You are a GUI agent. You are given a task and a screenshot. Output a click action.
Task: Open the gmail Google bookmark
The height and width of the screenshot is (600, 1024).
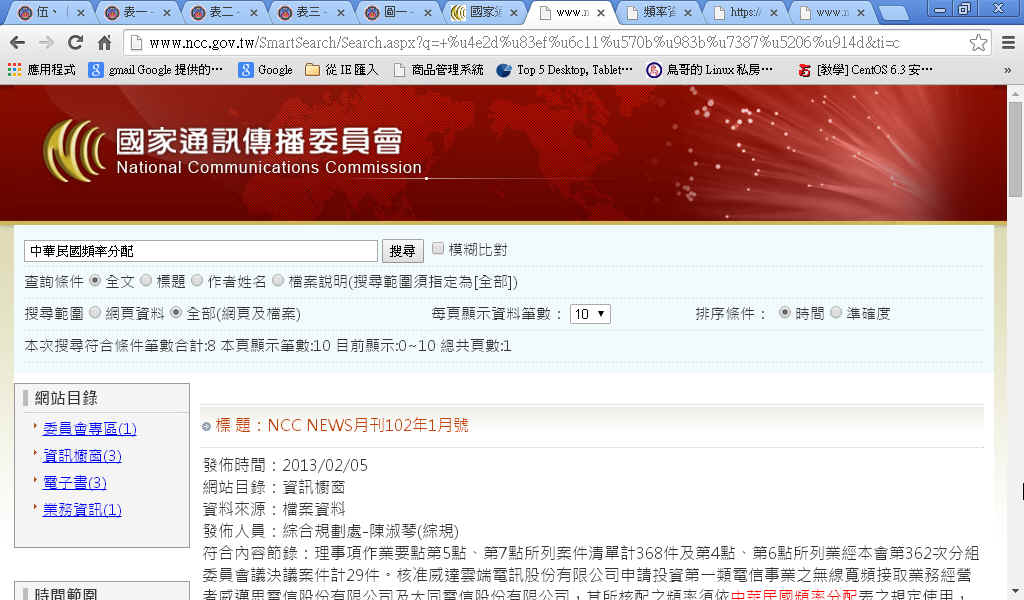pos(155,70)
